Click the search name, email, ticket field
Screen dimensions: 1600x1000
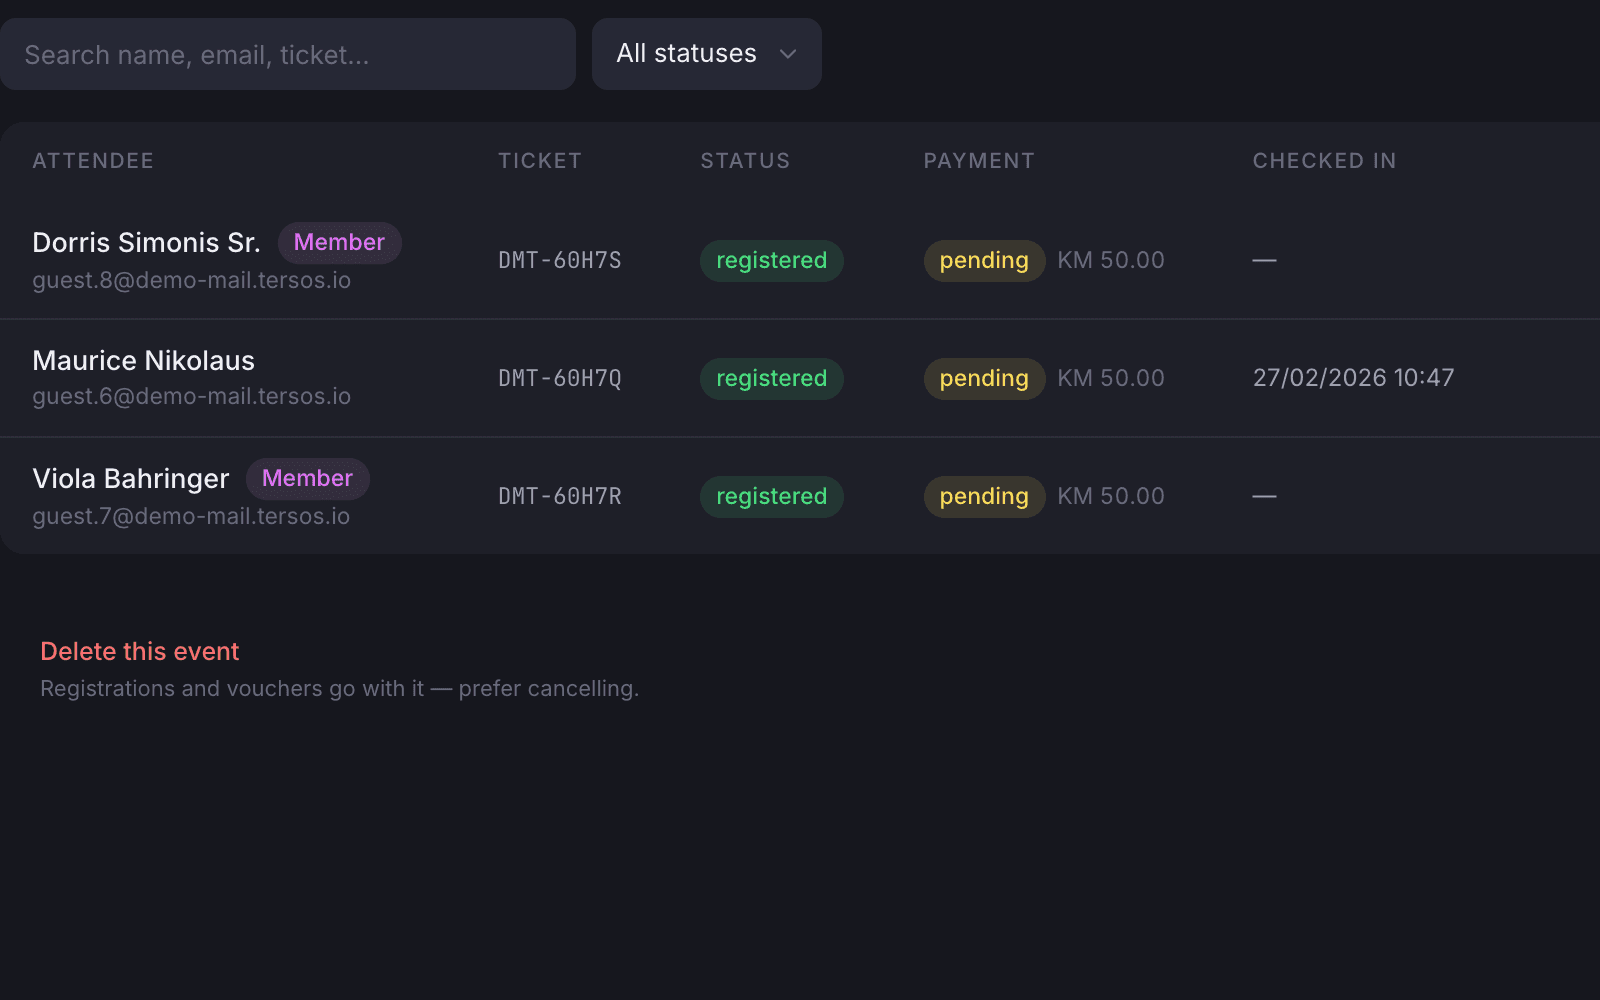coord(288,54)
